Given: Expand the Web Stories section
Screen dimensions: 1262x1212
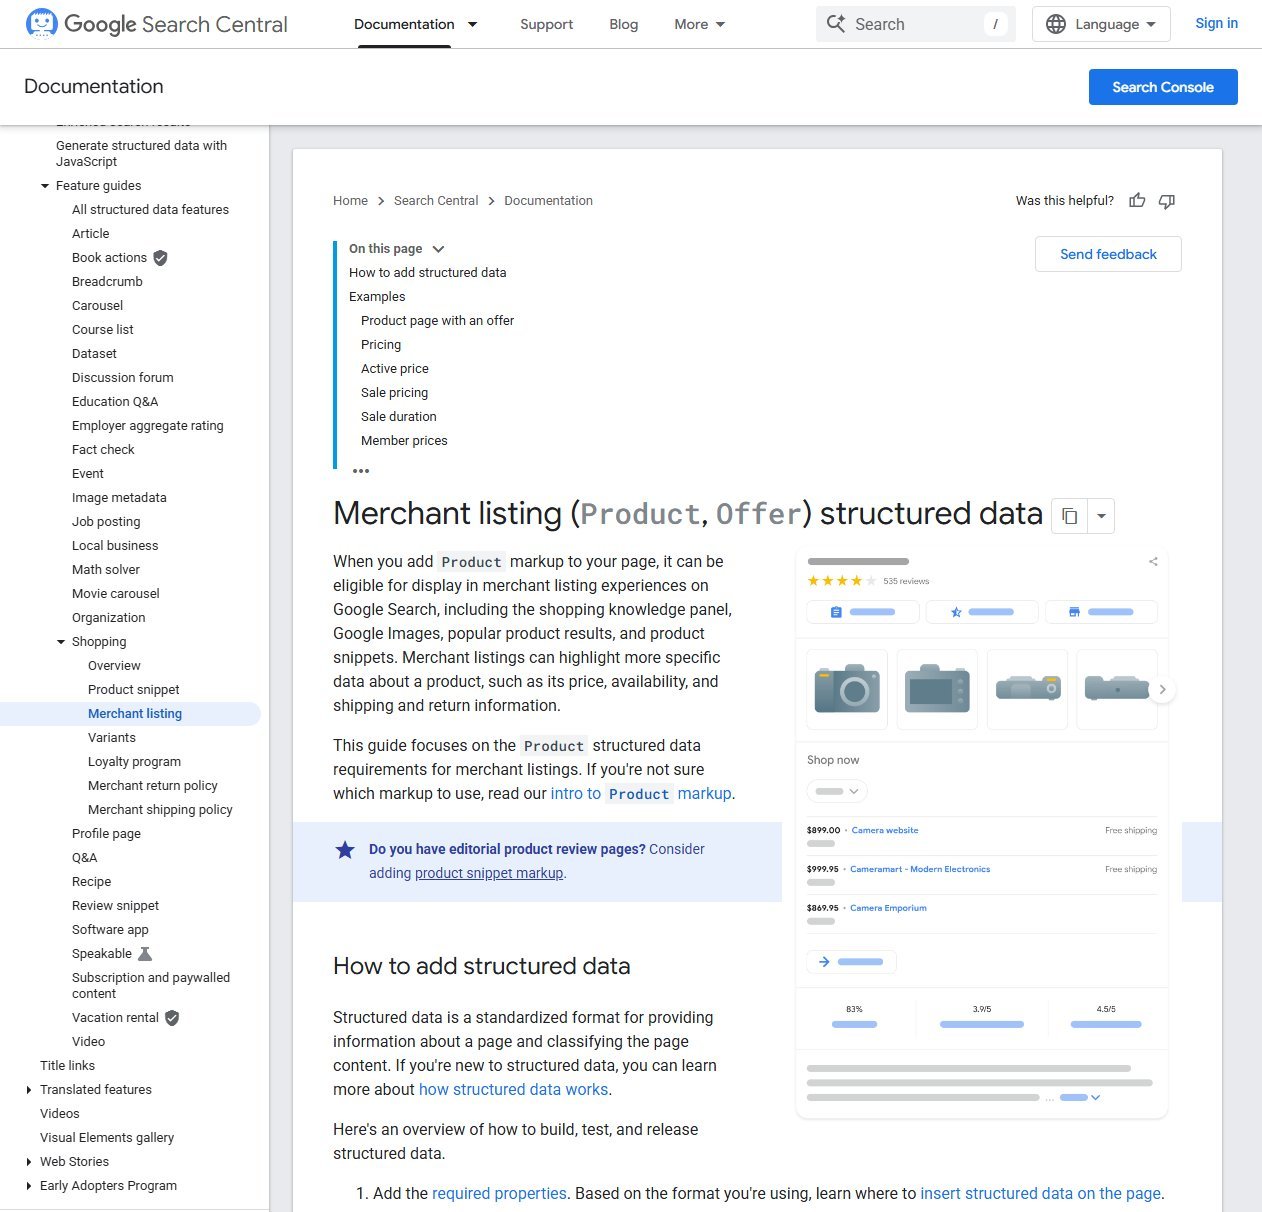Looking at the screenshot, I should pos(29,1162).
